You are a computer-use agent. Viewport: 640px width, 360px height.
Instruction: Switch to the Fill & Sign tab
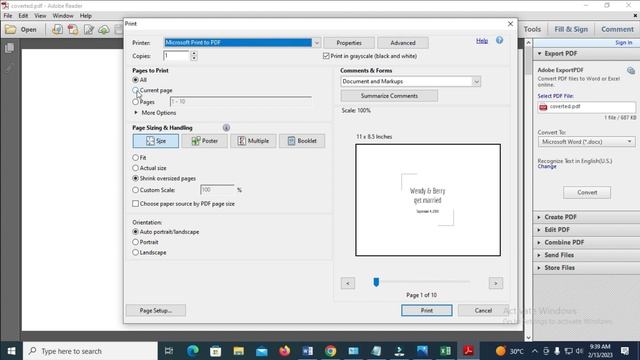(x=571, y=29)
